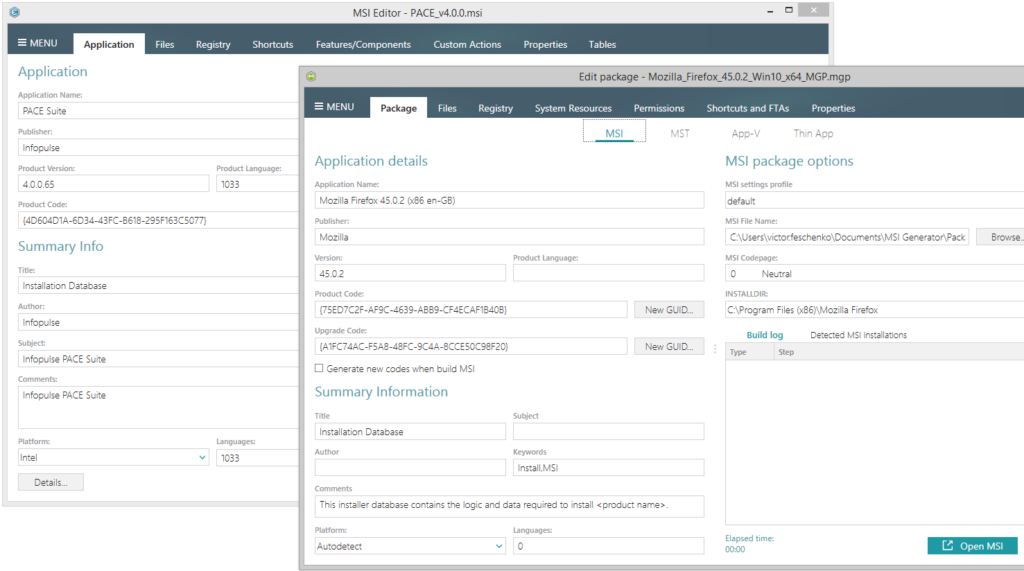Click the Mozilla Publisher field
The image size is (1024, 571).
click(x=509, y=237)
